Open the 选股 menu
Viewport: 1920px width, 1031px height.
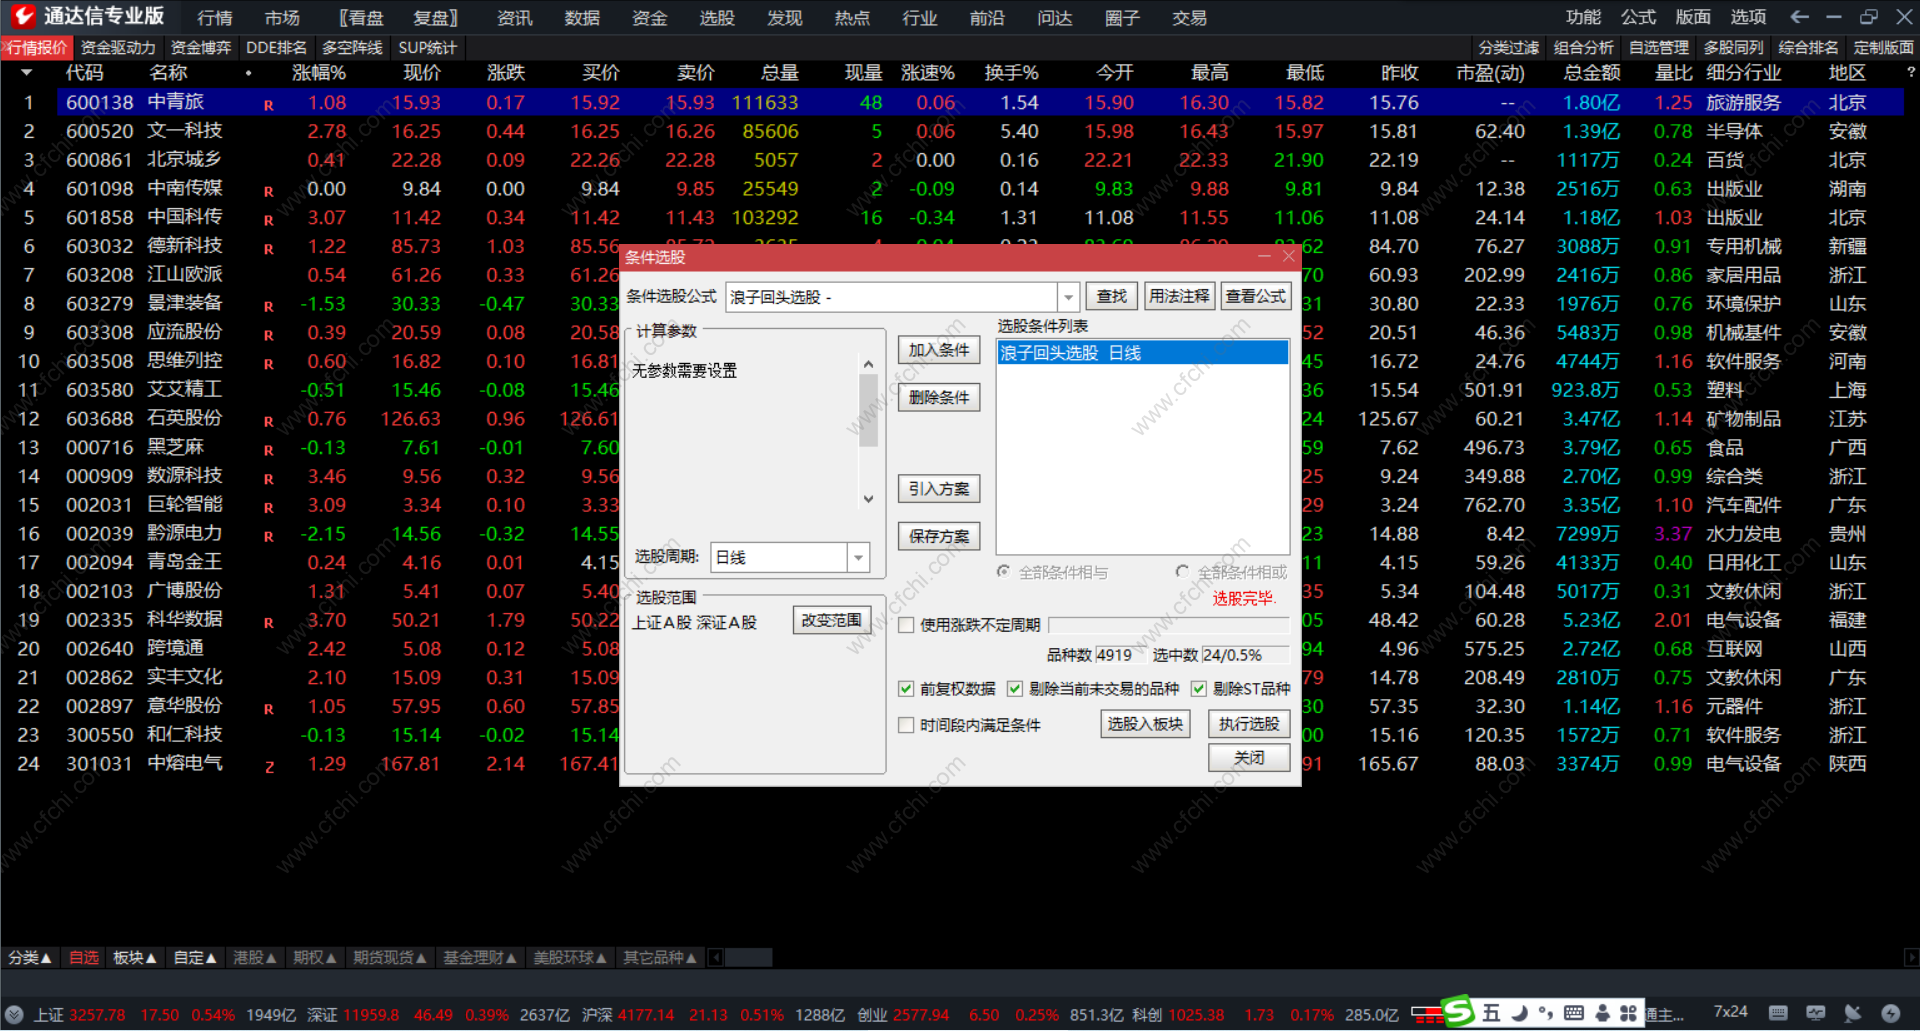(717, 18)
